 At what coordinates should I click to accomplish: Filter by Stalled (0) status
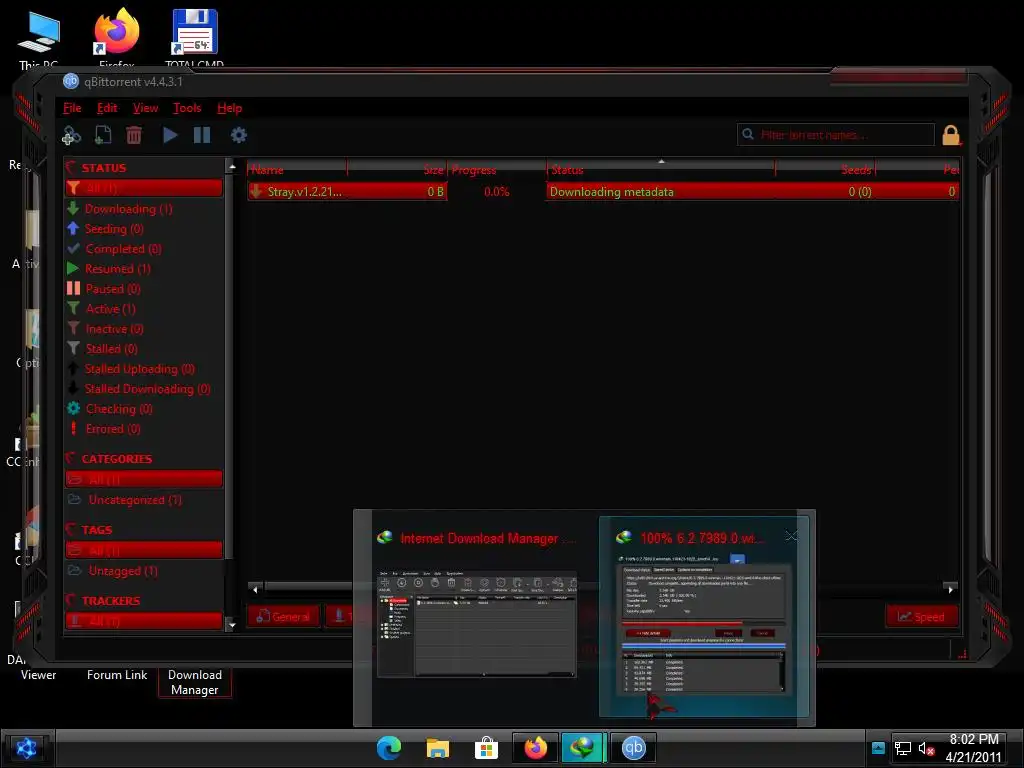pos(111,349)
